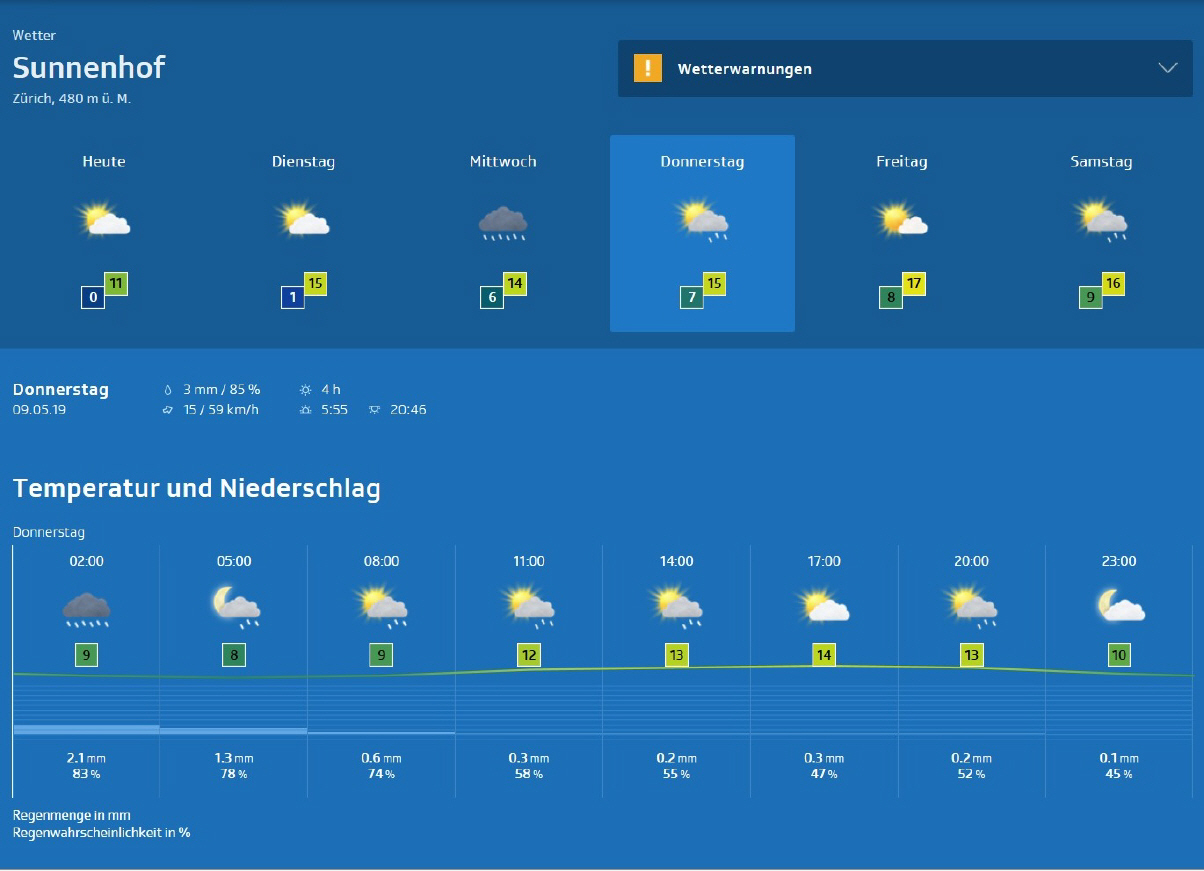Click Freitag's high temperature badge 17
Image resolution: width=1204 pixels, height=871 pixels.
913,283
